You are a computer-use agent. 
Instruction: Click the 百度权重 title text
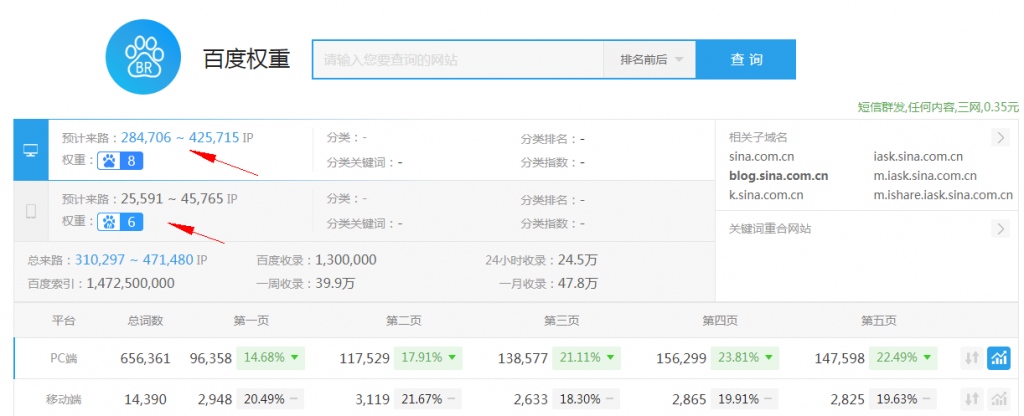tap(246, 59)
